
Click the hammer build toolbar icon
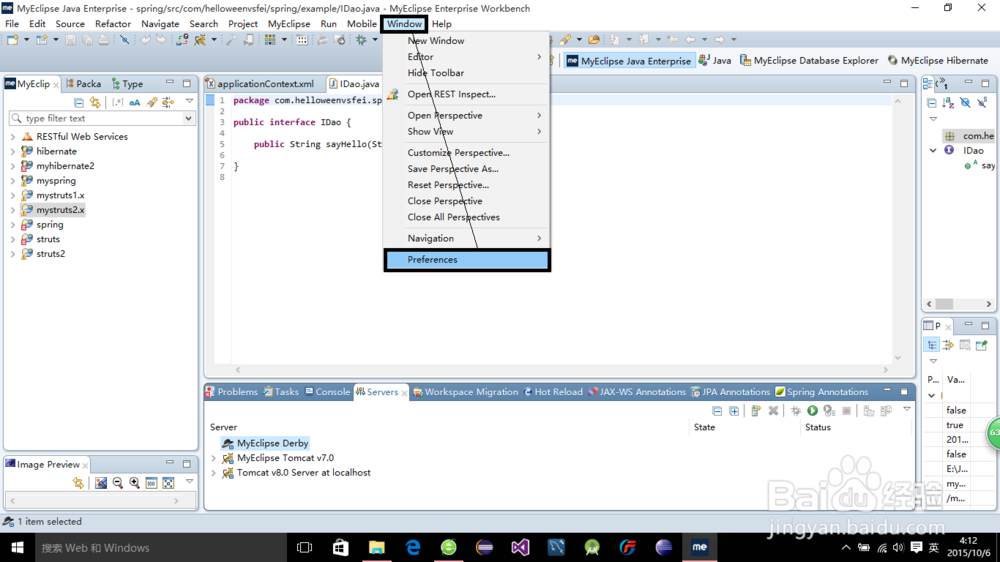[230, 40]
